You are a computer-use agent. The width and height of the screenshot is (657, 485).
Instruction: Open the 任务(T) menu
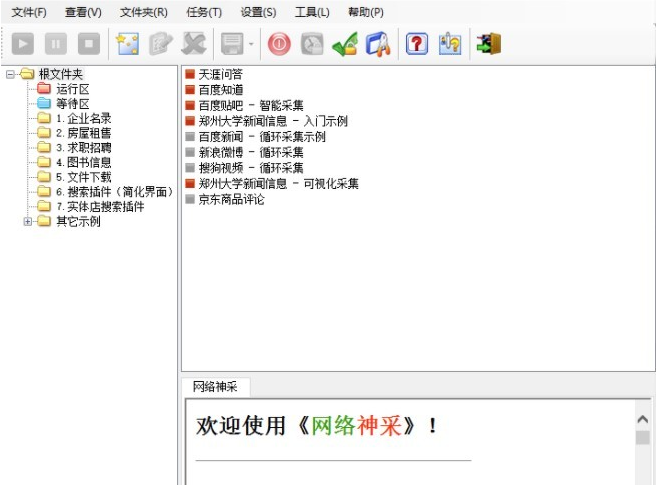(x=204, y=13)
